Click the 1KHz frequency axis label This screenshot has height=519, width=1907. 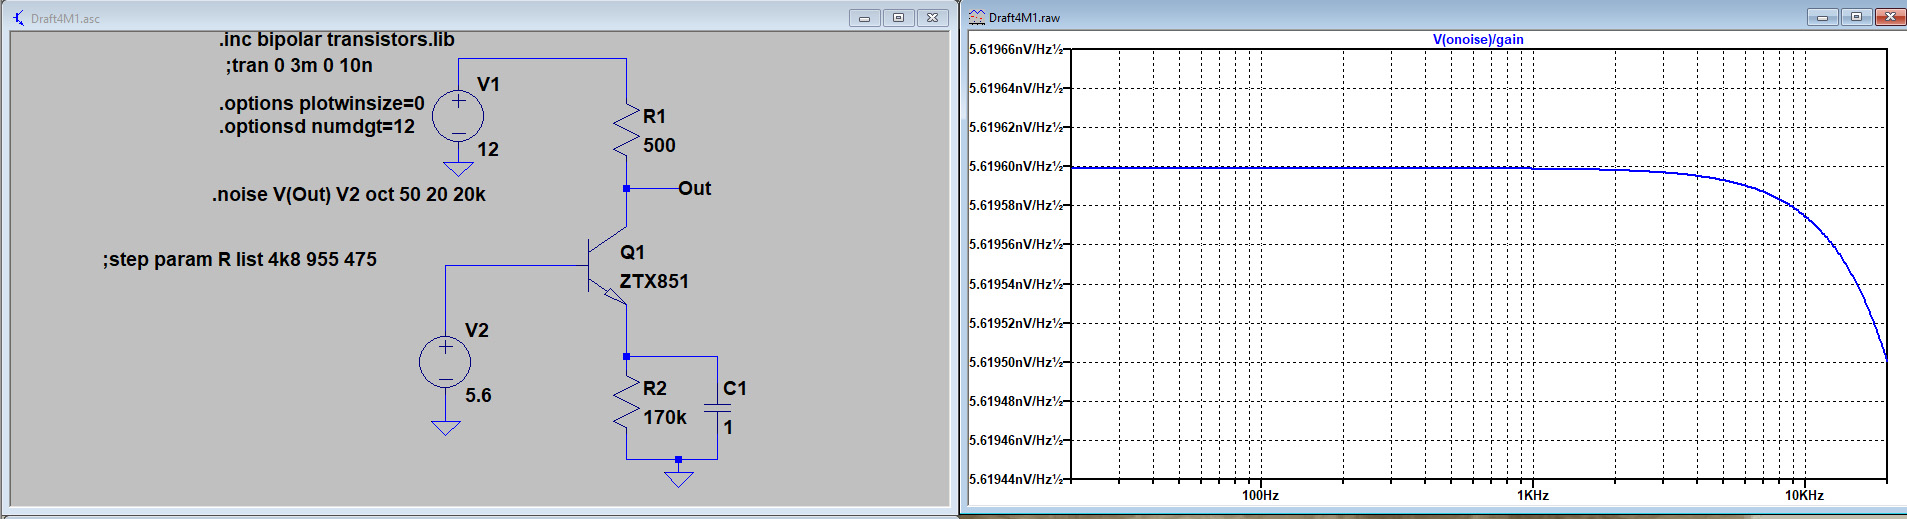tap(1532, 495)
